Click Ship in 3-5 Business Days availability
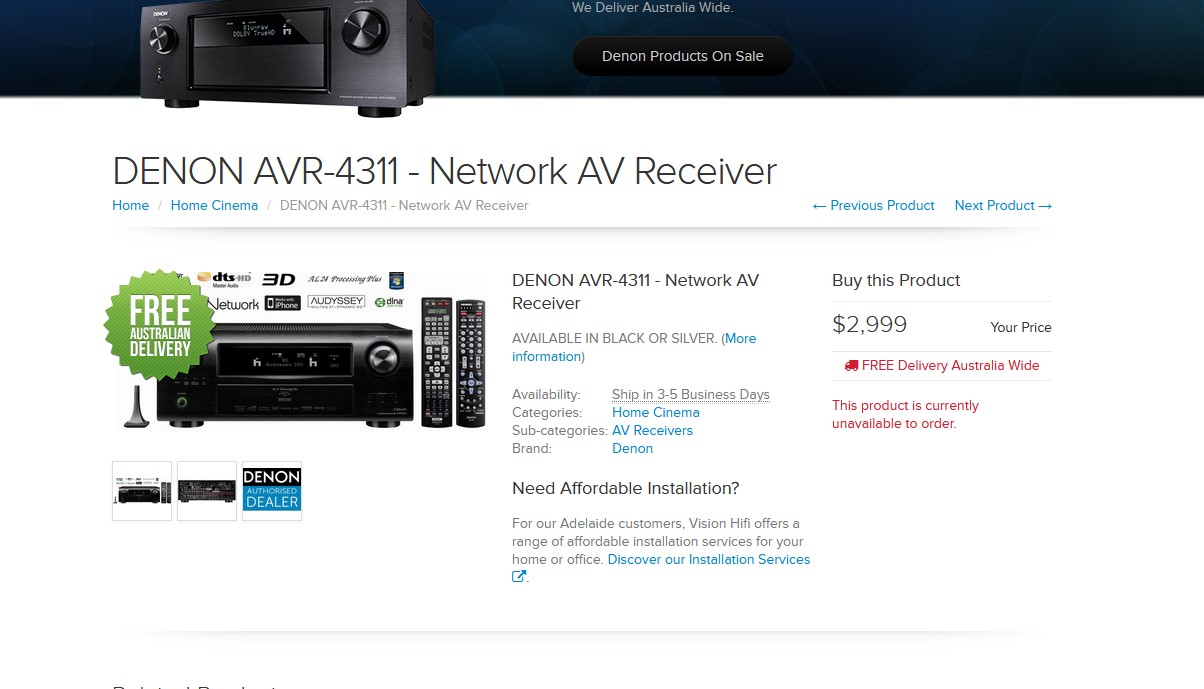The height and width of the screenshot is (689, 1204). click(691, 394)
